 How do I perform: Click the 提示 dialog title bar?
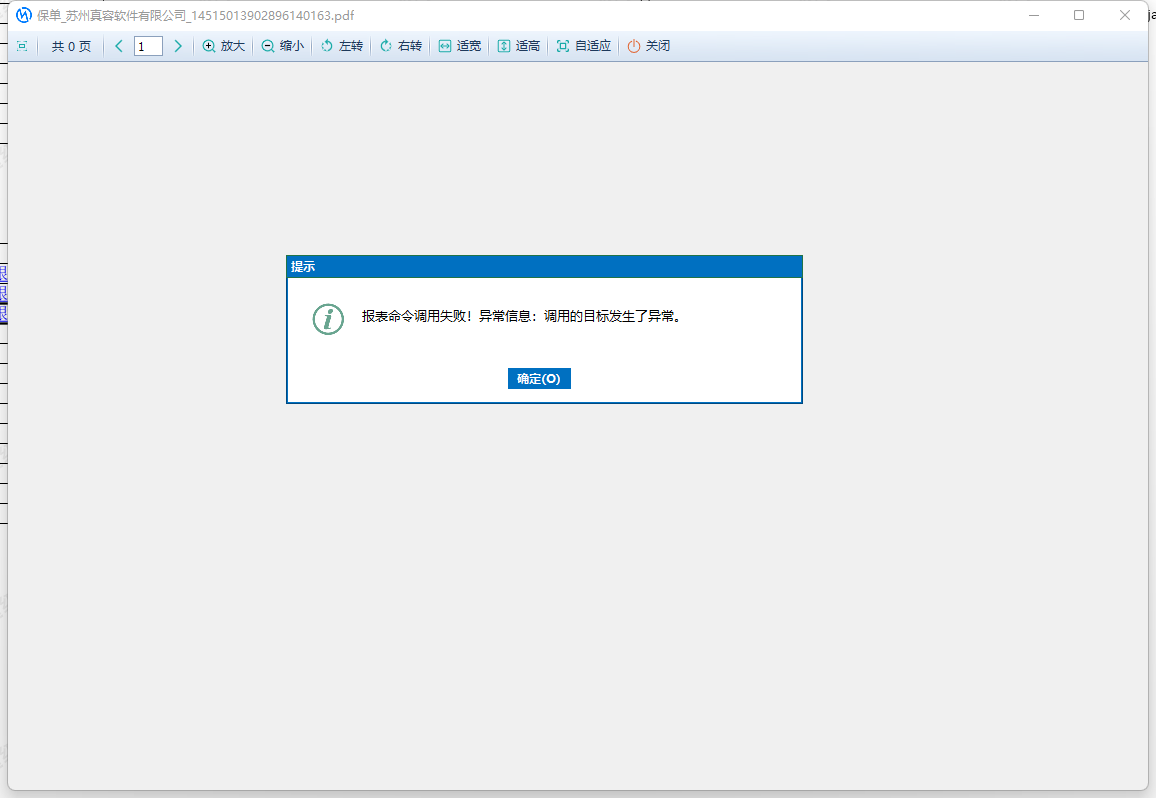(x=544, y=267)
